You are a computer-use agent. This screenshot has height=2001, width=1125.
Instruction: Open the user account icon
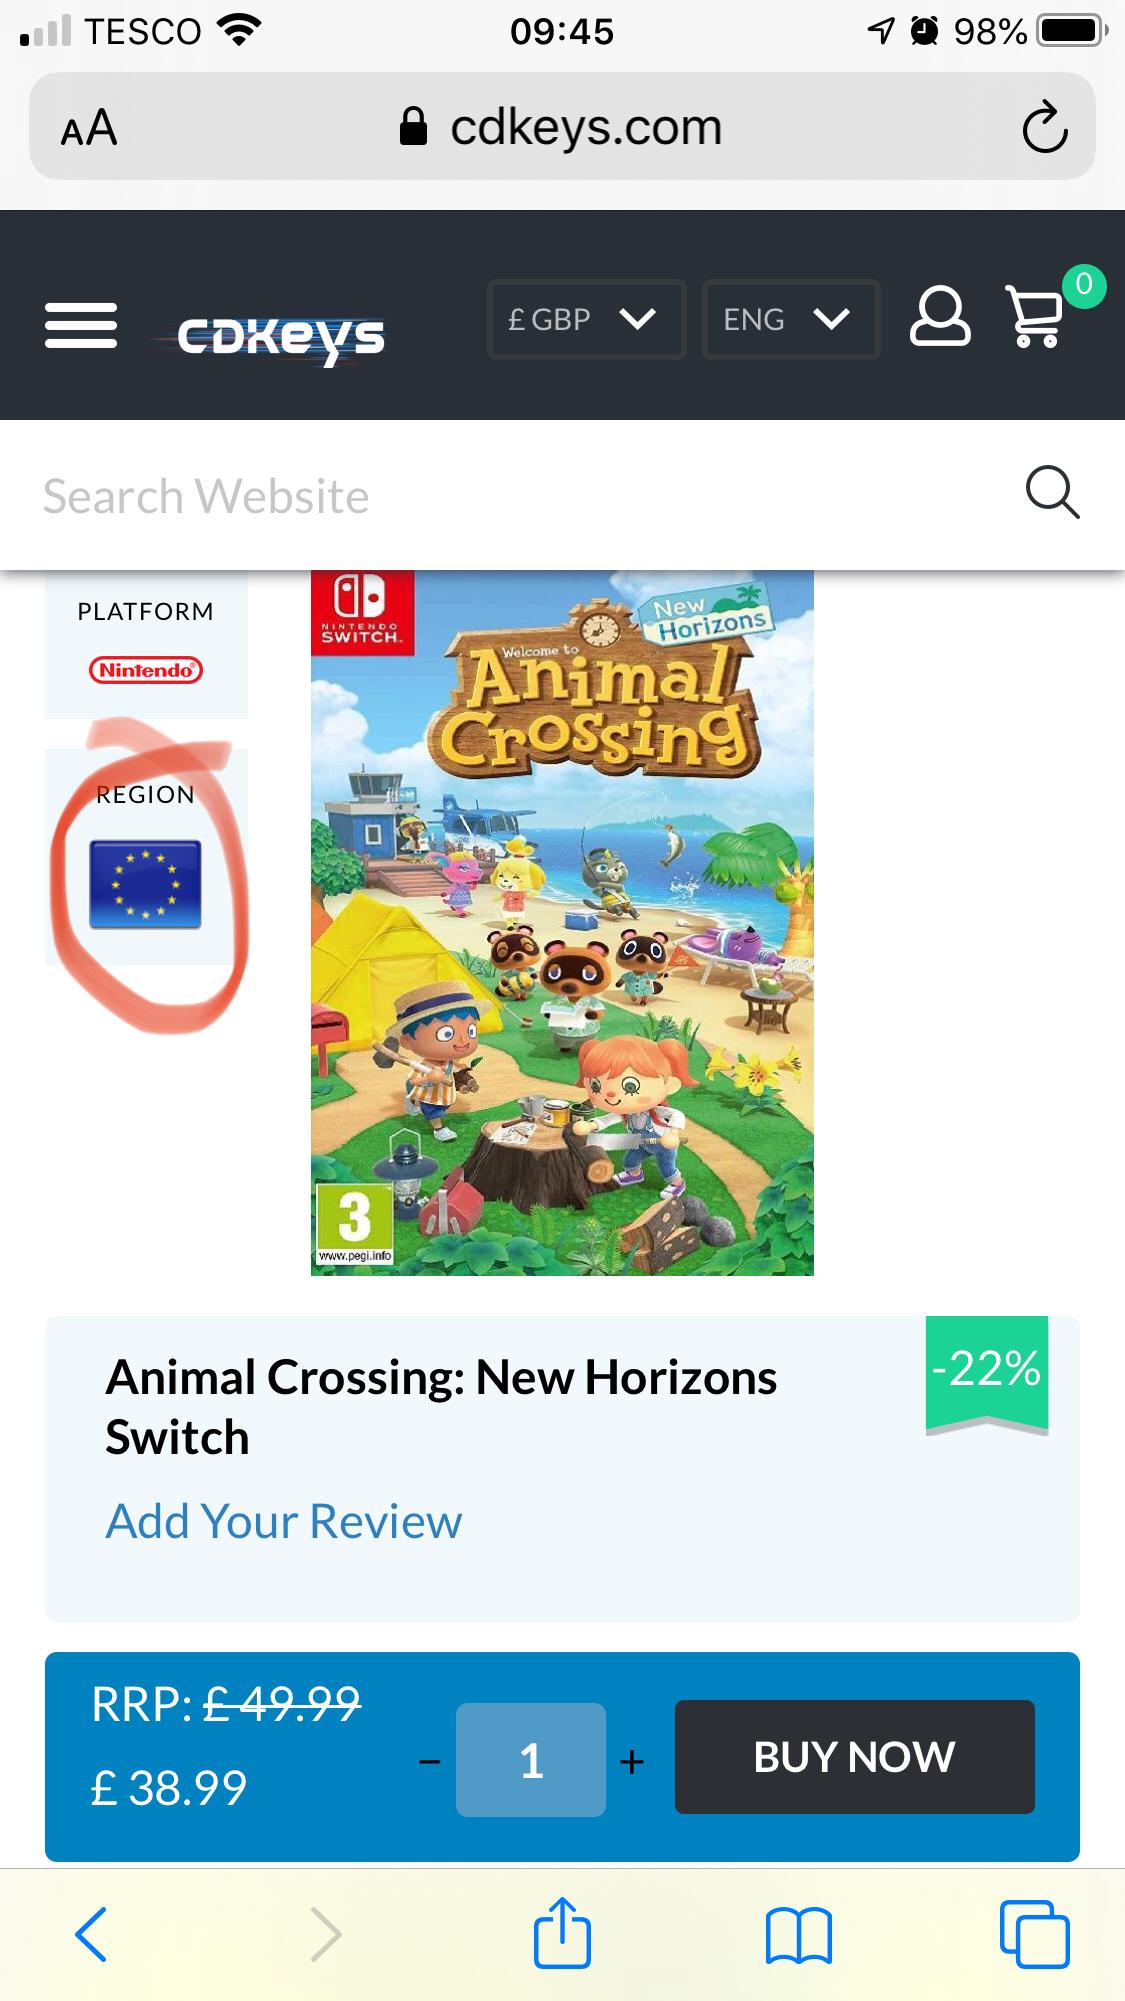[x=939, y=318]
